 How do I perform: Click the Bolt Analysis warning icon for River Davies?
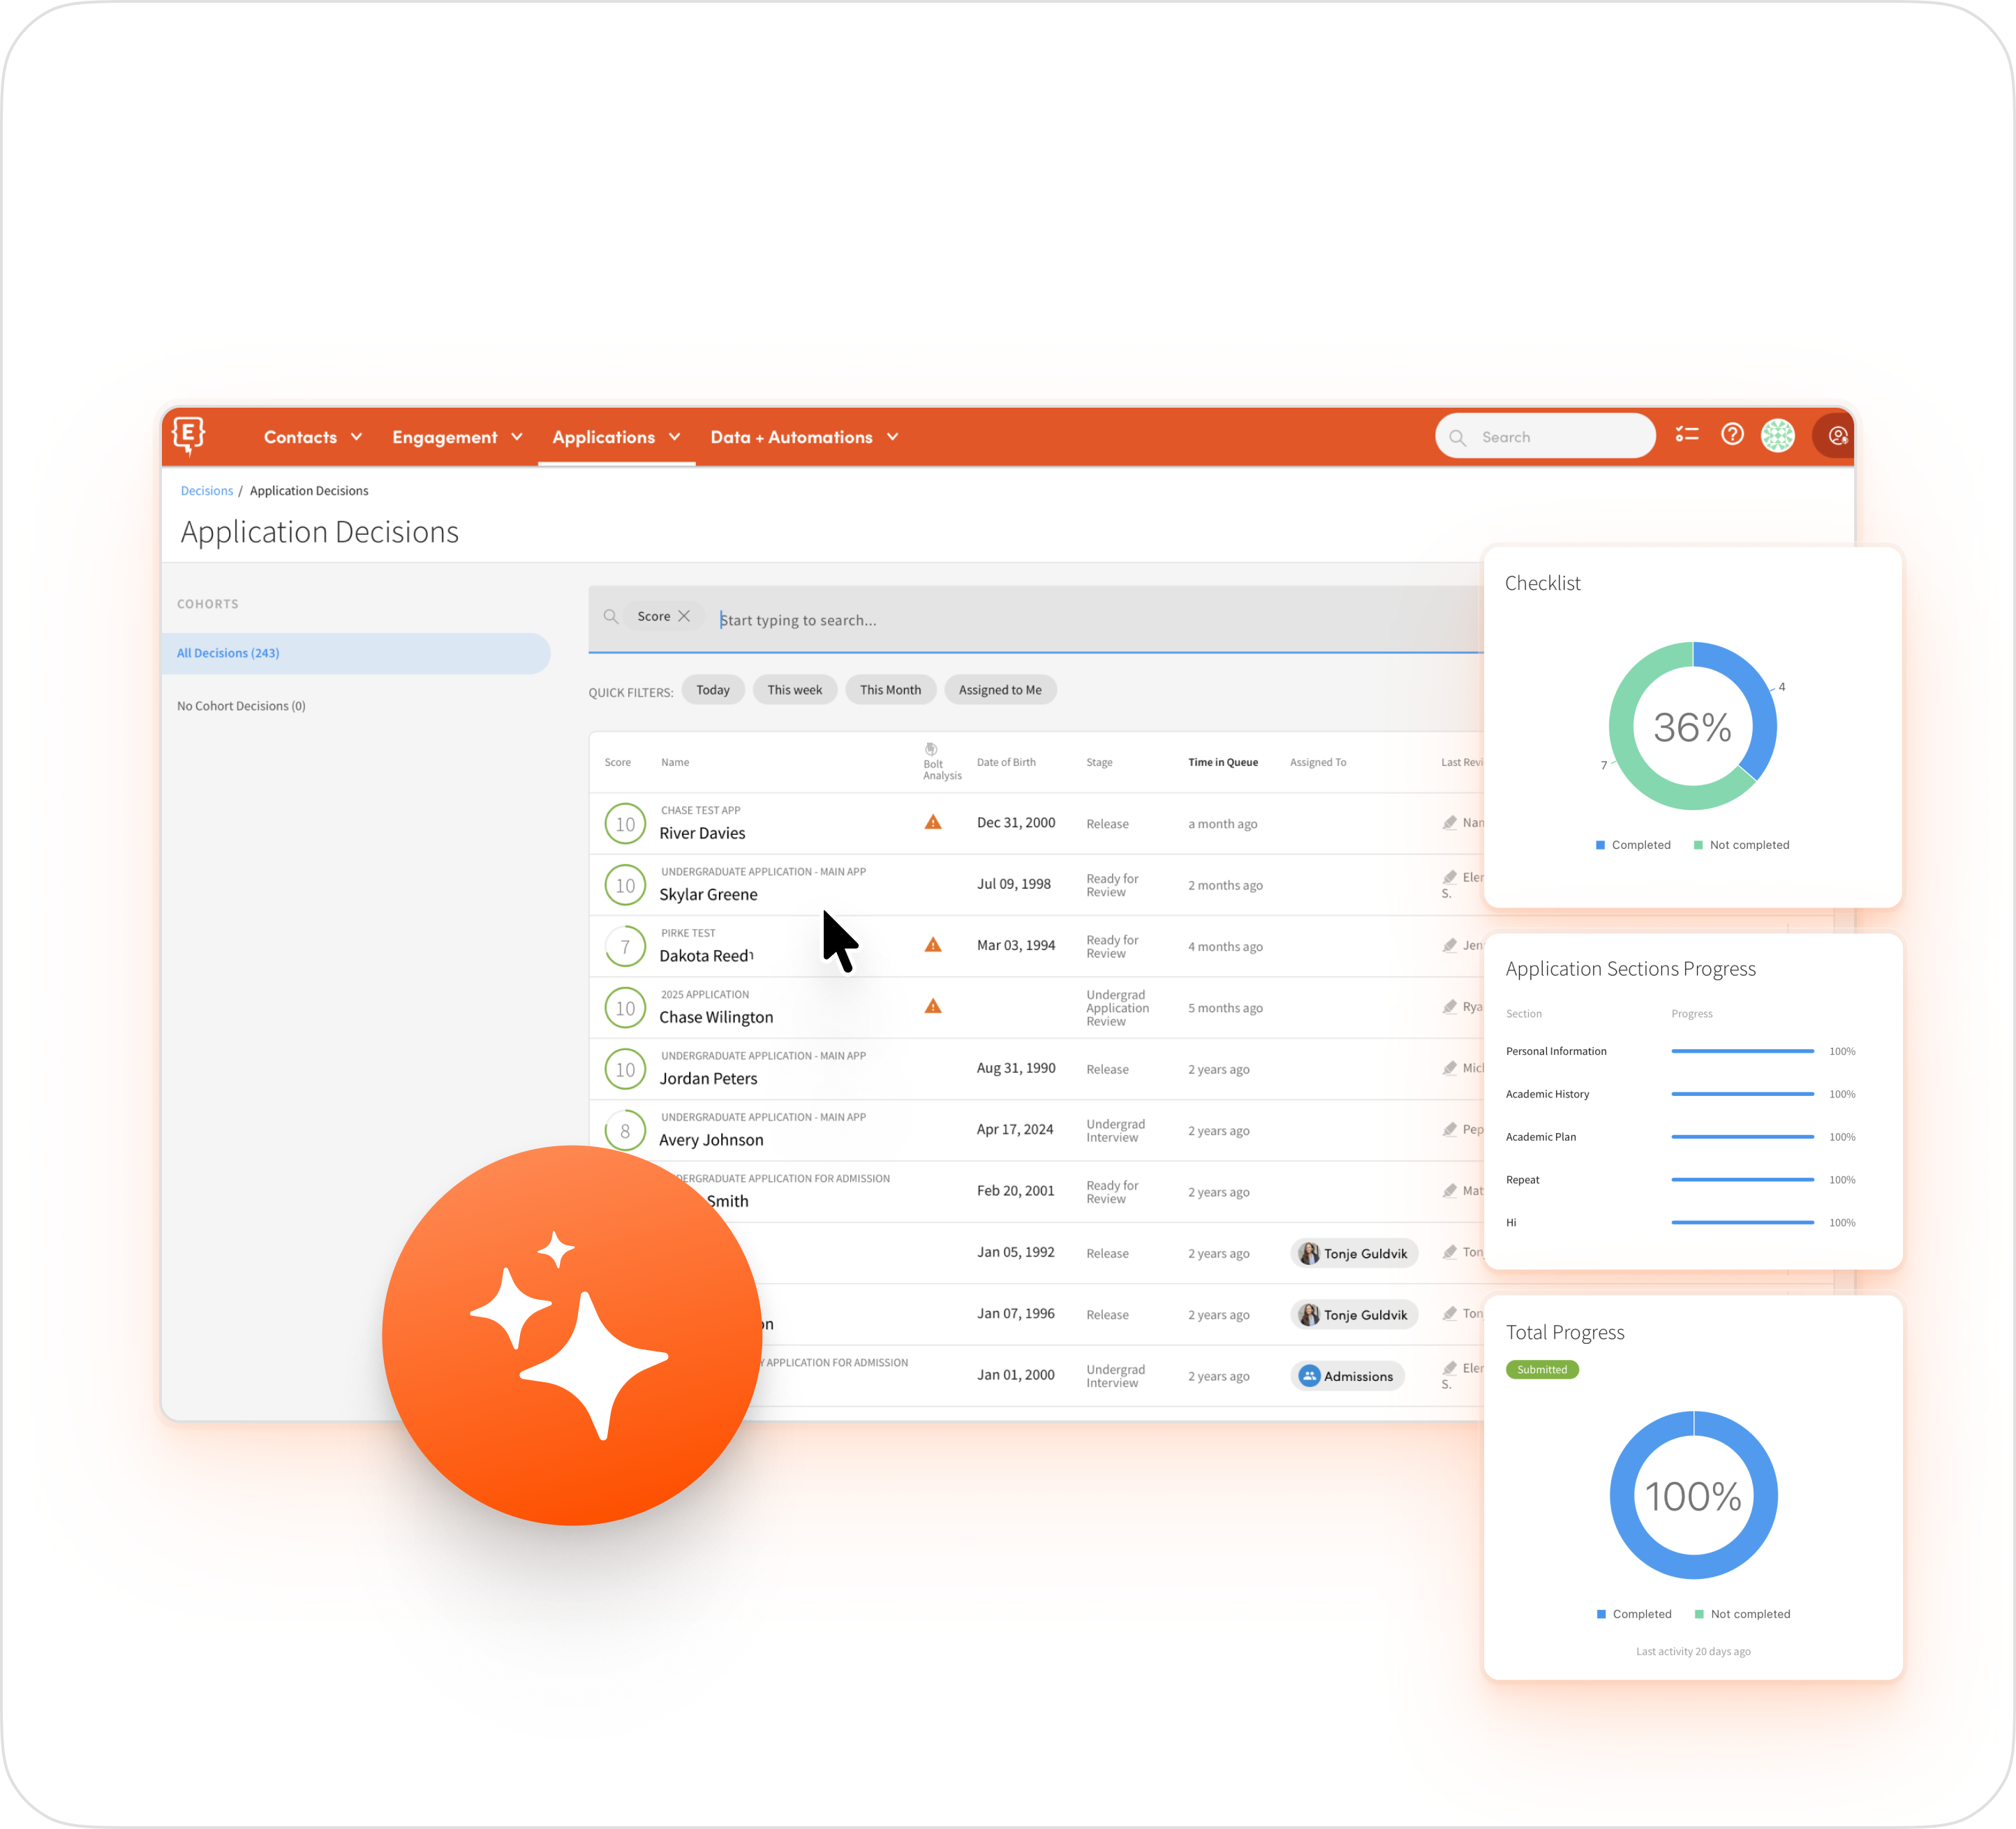[933, 822]
